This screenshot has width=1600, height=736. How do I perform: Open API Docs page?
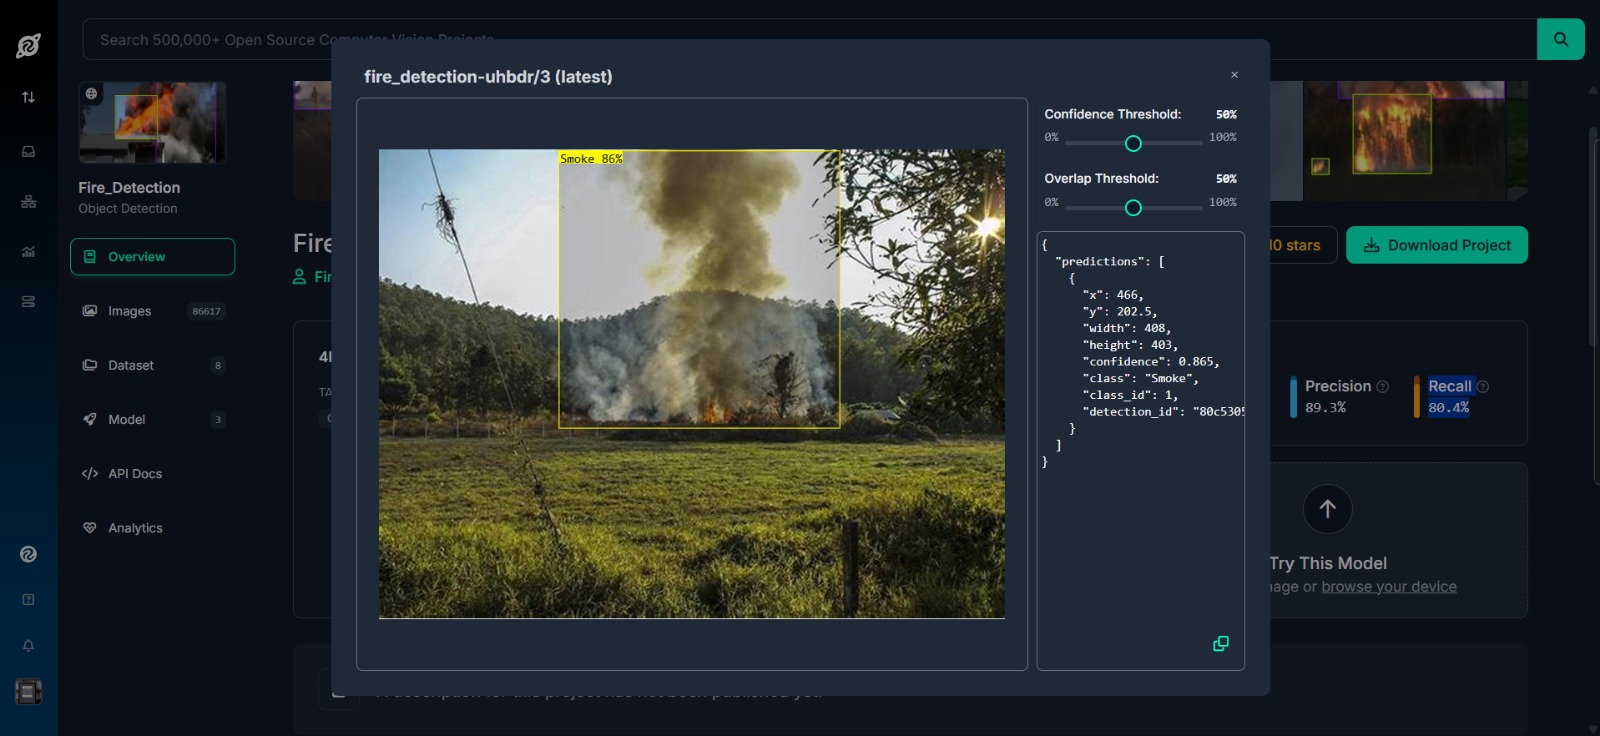(x=152, y=474)
